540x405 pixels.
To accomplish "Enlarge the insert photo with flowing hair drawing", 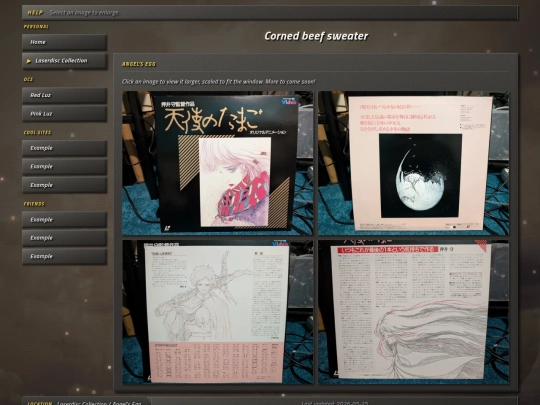I will click(413, 312).
